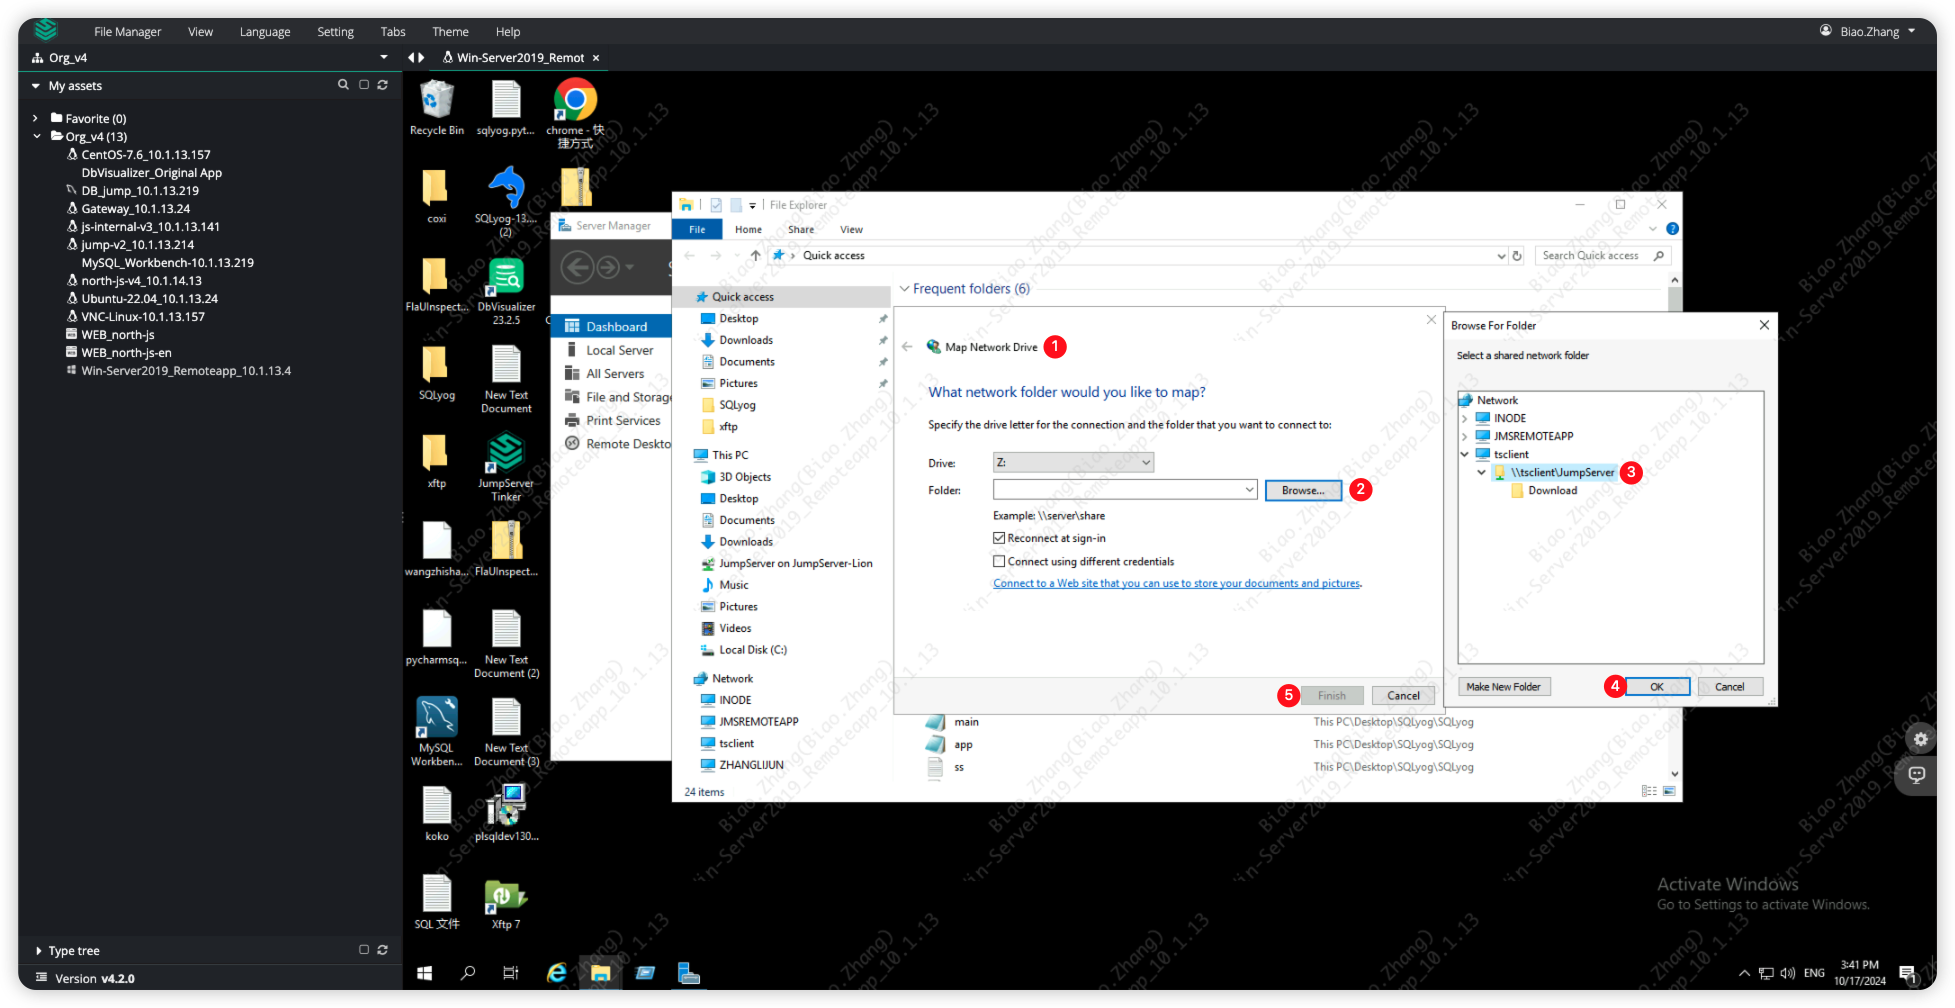Collapse the Org_v4 (13) tree node
Image resolution: width=1955 pixels, height=1008 pixels.
(36, 136)
